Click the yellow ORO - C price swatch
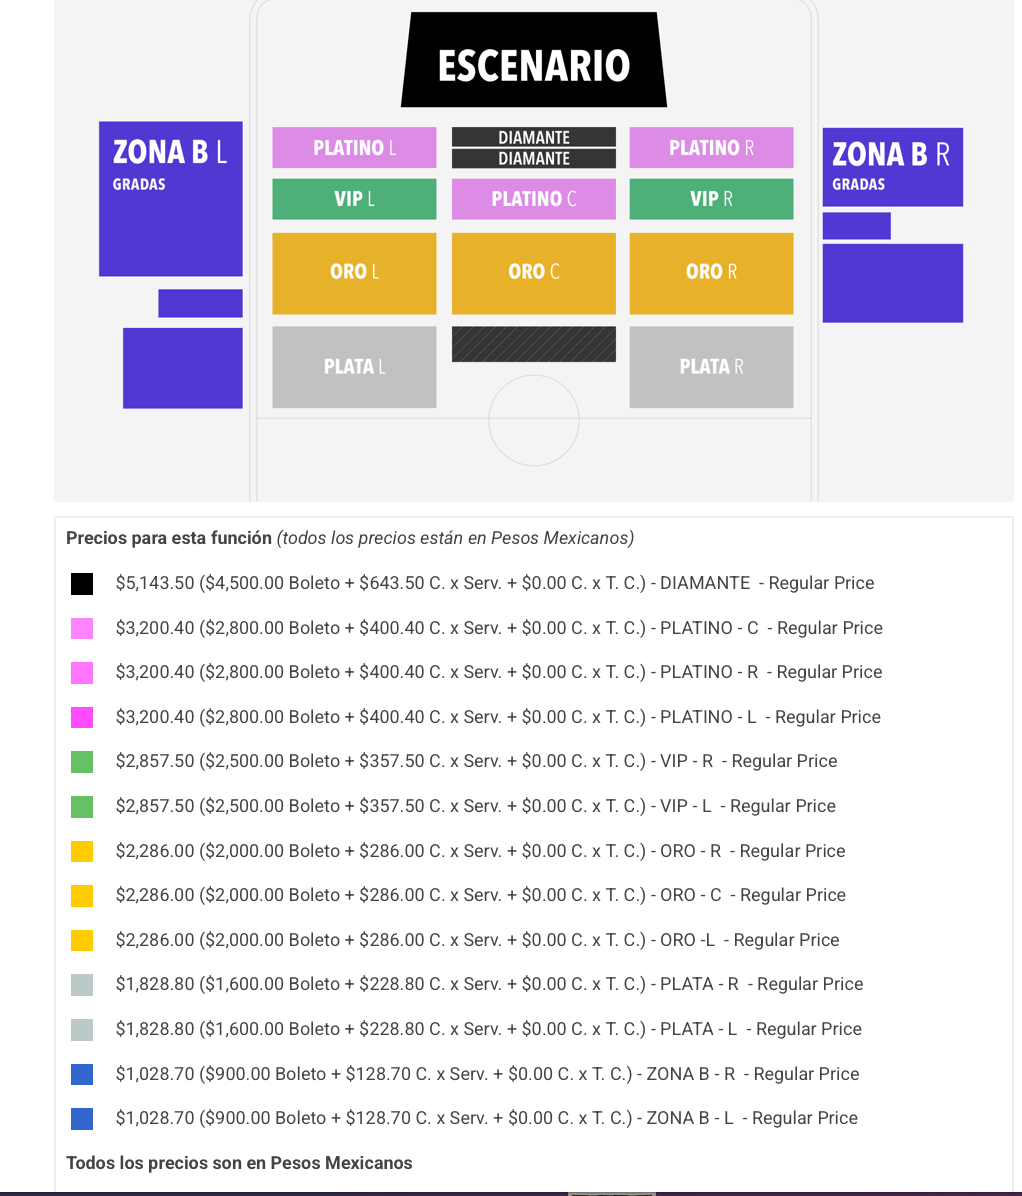Image resolution: width=1022 pixels, height=1196 pixels. tap(82, 896)
